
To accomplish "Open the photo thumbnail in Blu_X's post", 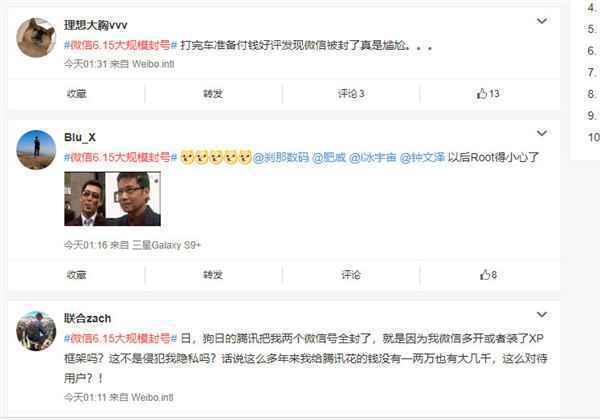I will (x=112, y=199).
